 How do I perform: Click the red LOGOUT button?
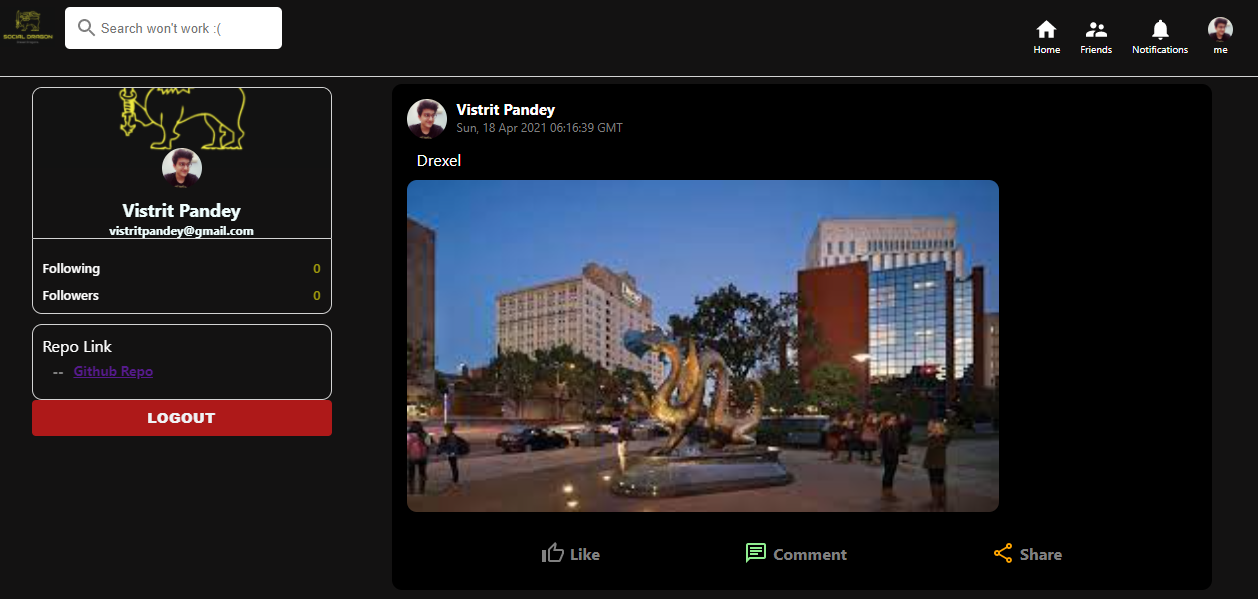click(182, 418)
